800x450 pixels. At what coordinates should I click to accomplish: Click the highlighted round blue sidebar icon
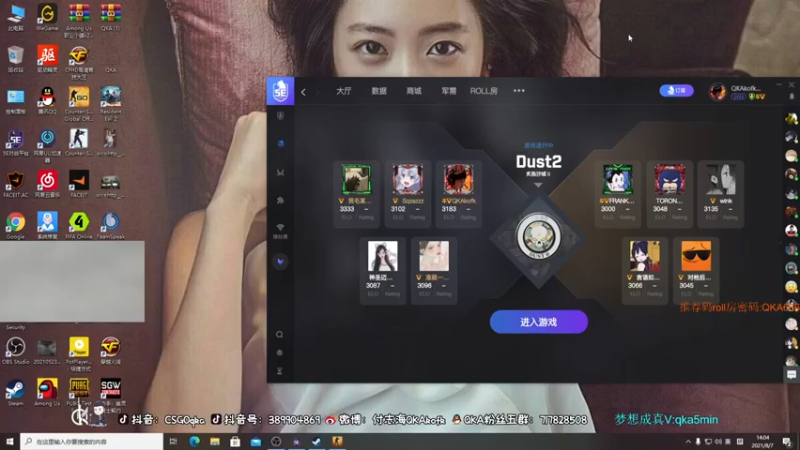[280, 262]
